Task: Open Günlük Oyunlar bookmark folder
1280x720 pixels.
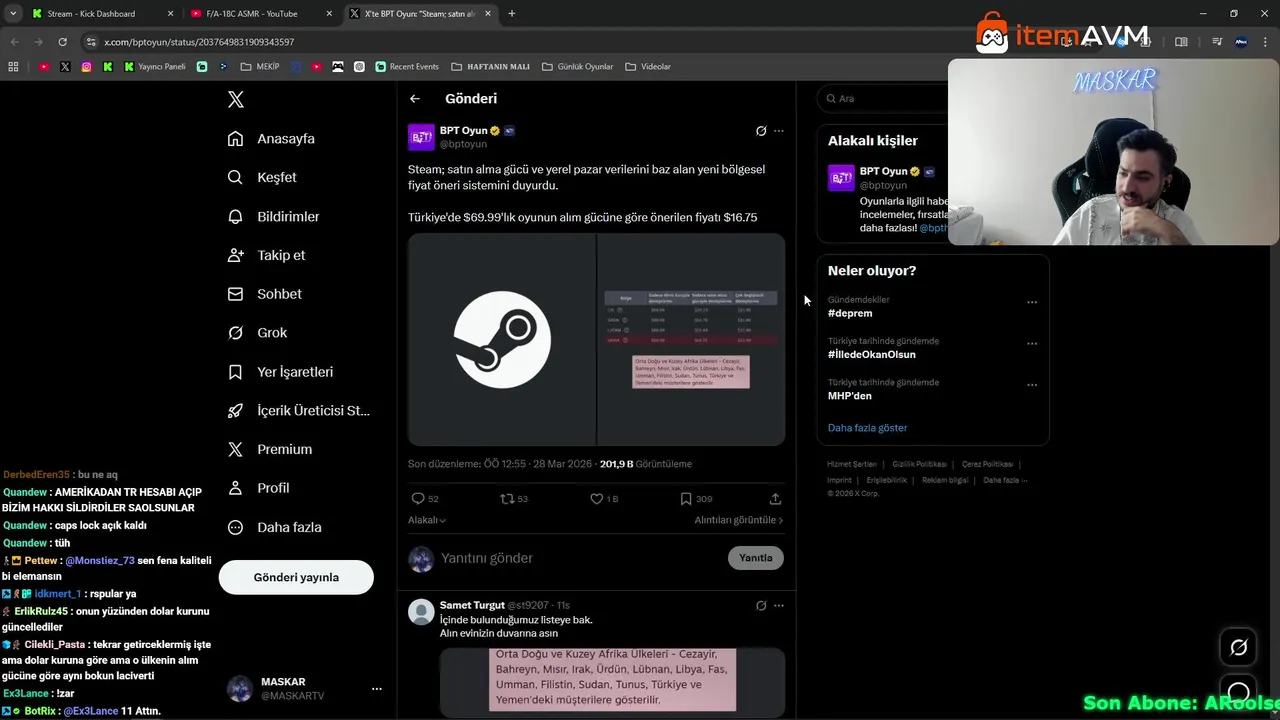Action: pyautogui.click(x=577, y=67)
